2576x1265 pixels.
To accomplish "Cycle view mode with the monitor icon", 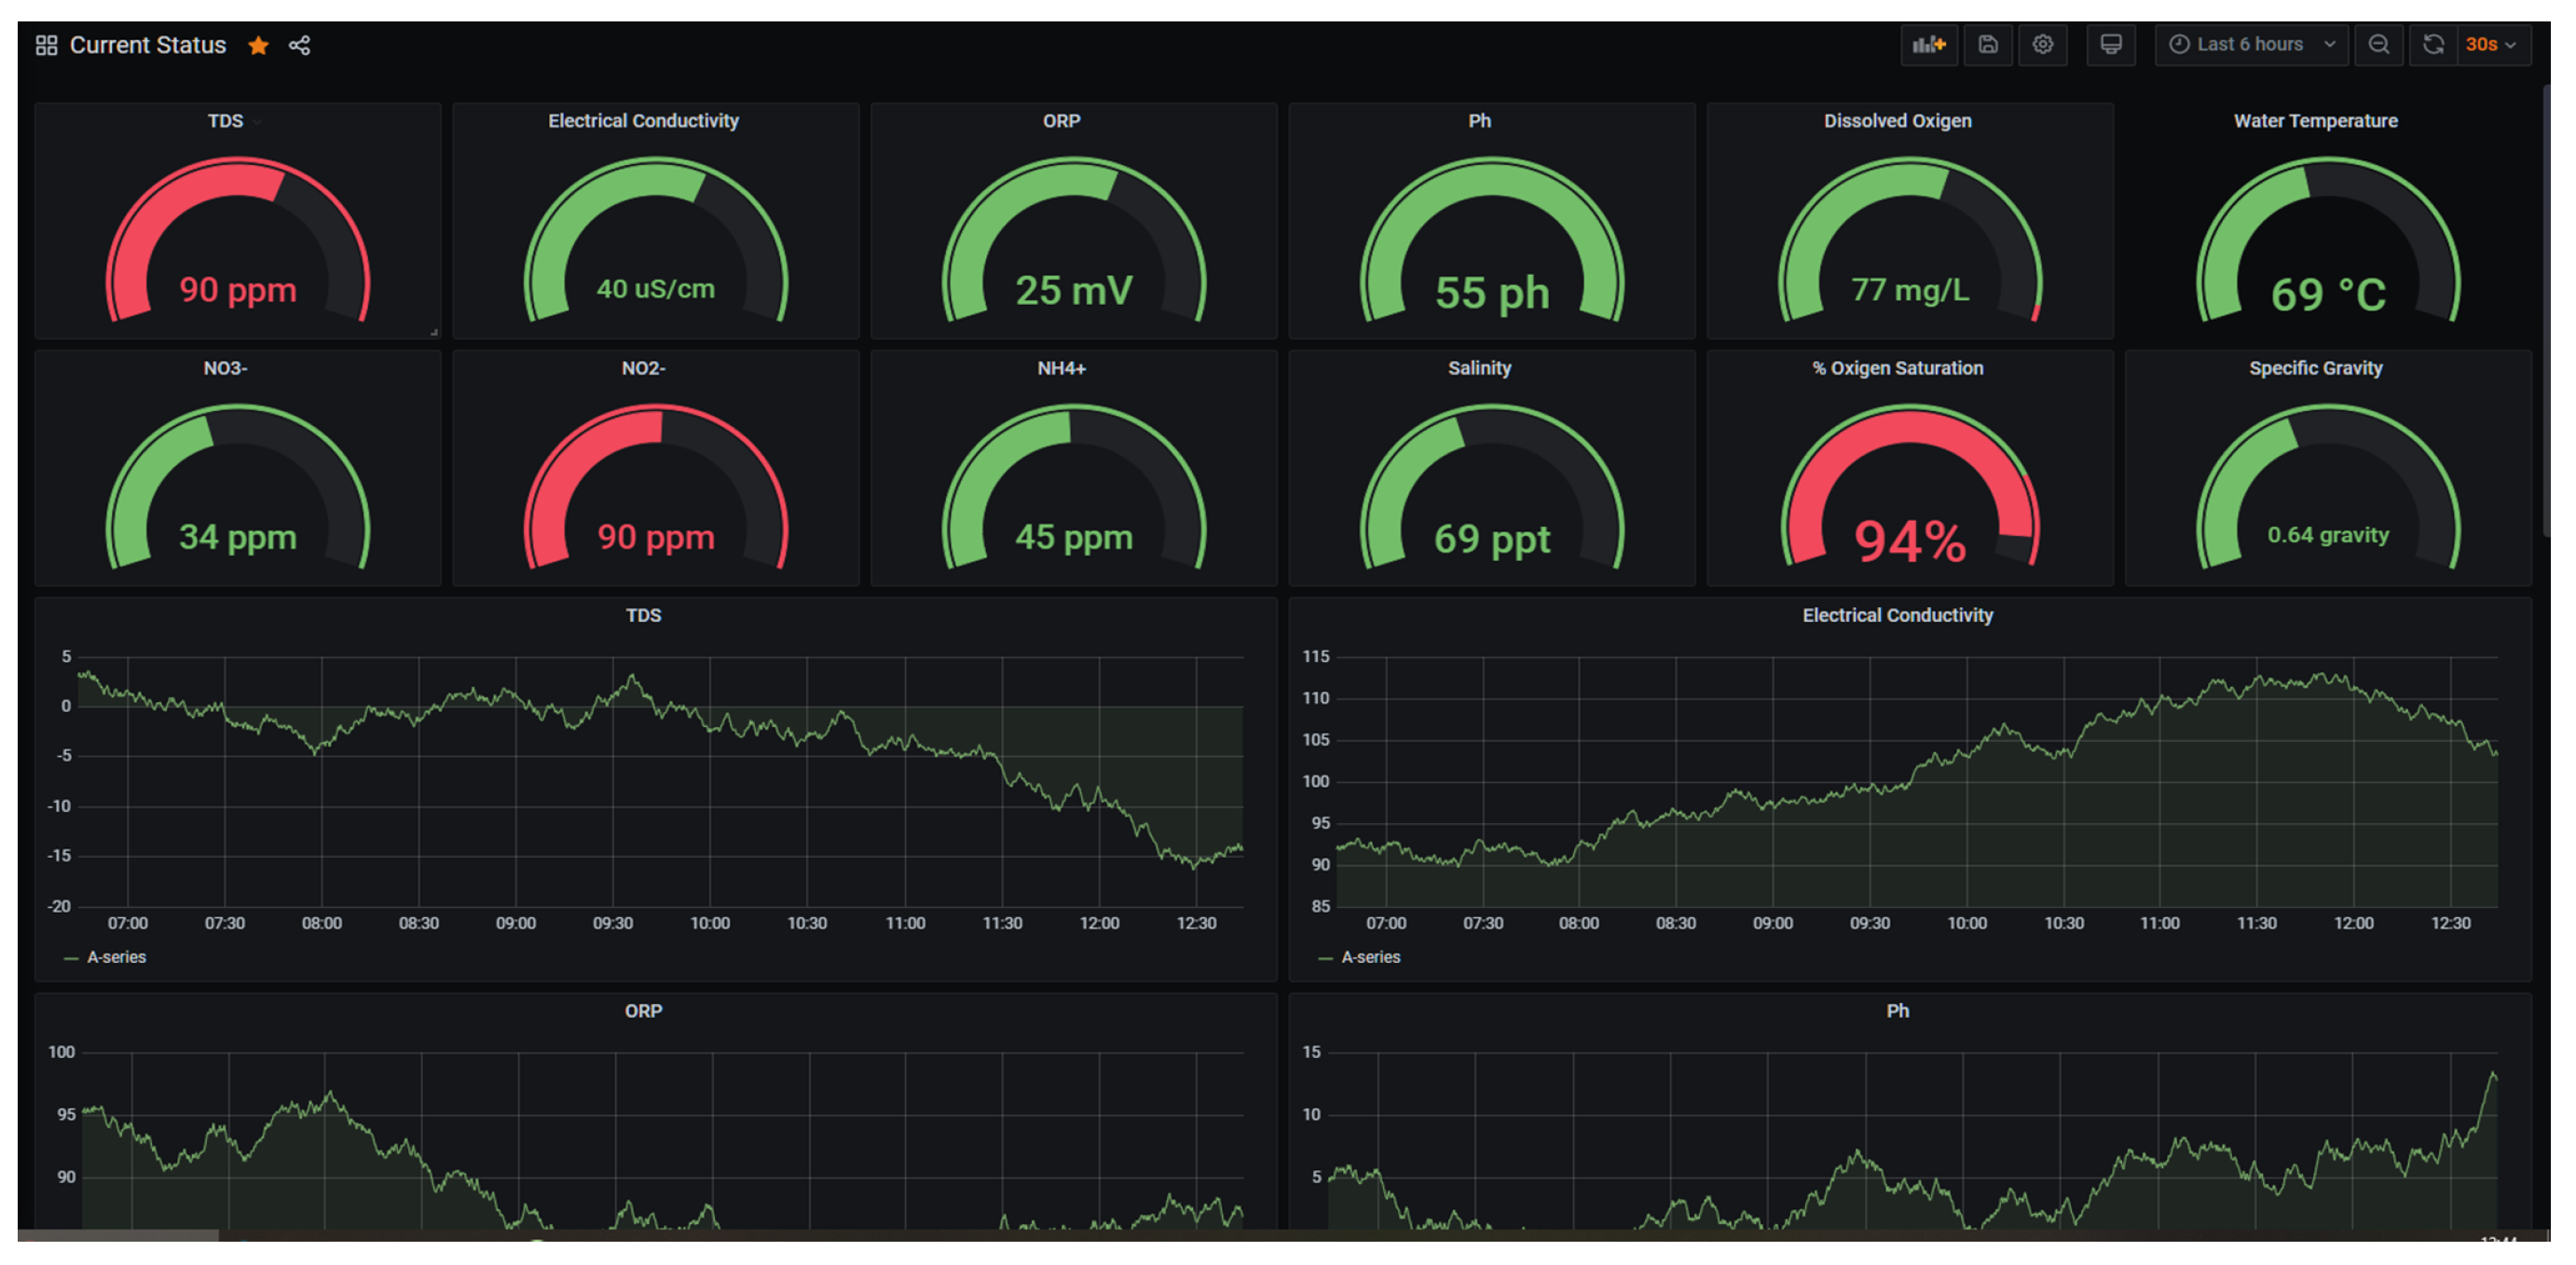I will [2110, 45].
